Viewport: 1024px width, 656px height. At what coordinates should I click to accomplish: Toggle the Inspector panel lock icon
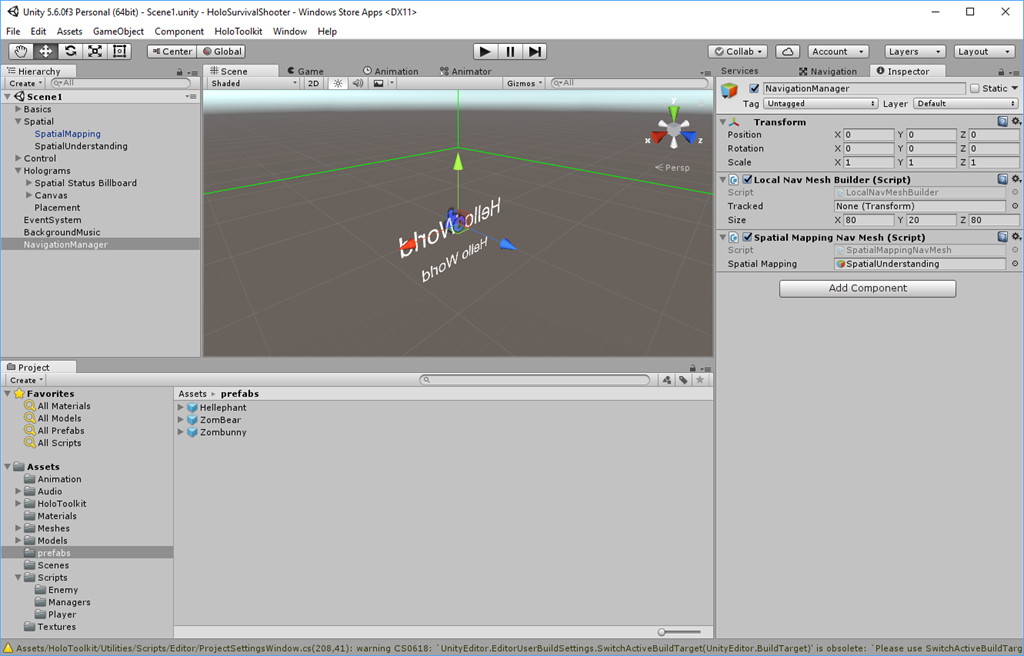[1001, 72]
